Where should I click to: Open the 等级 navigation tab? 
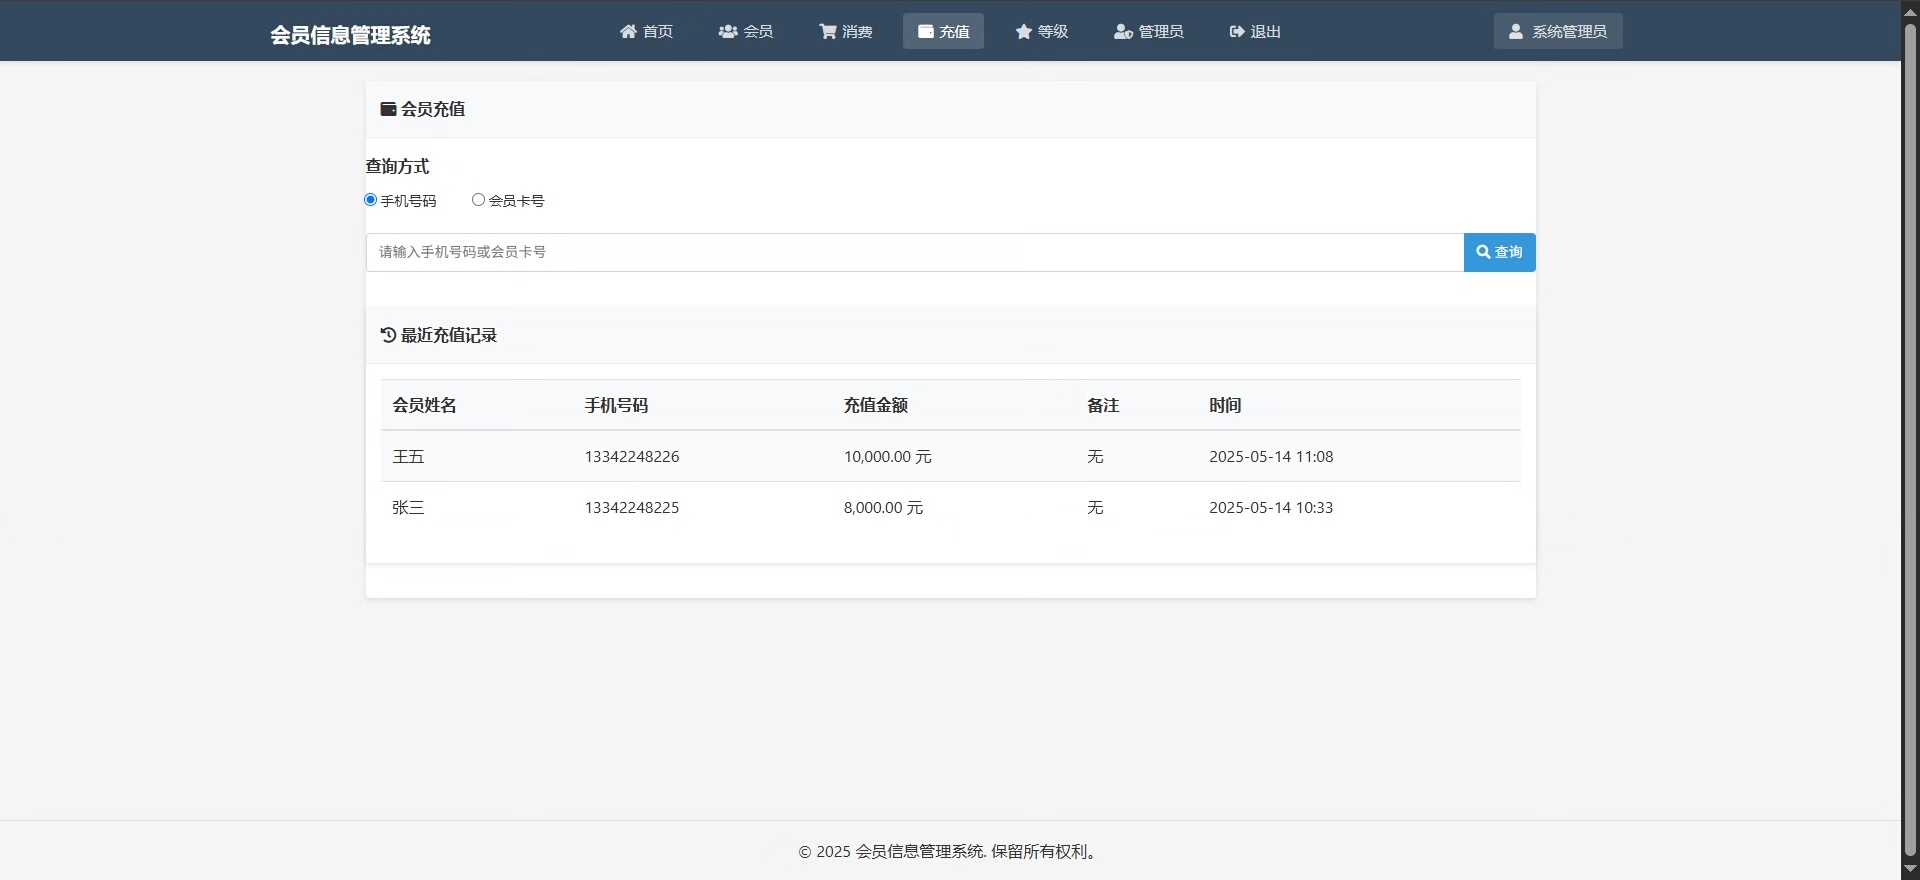(x=1042, y=32)
